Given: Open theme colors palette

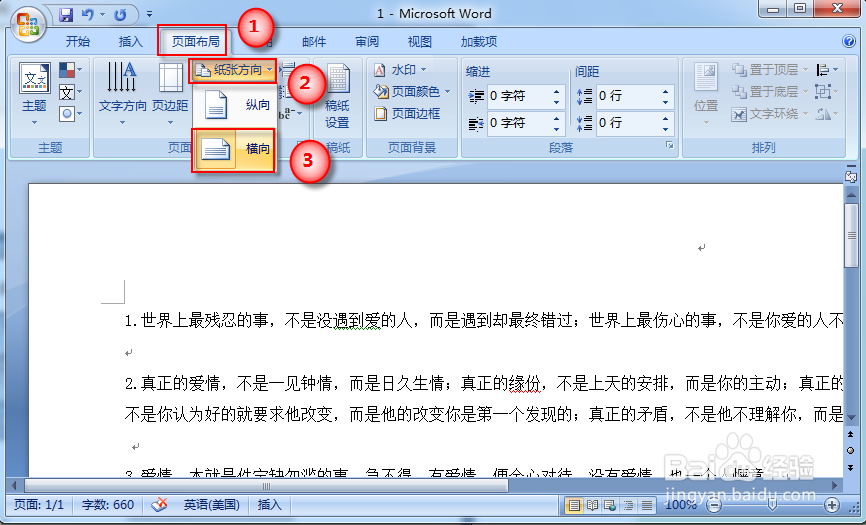Looking at the screenshot, I should 70,70.
